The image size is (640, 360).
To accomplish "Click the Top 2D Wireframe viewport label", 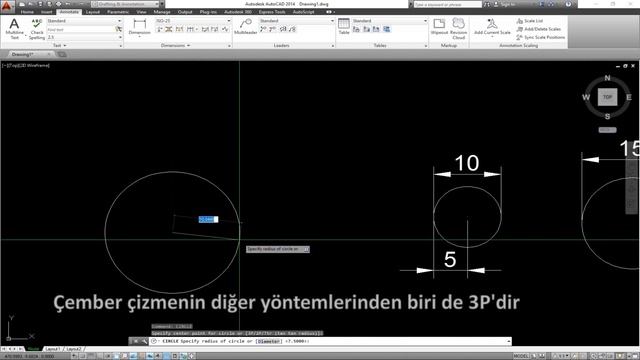I will click(x=26, y=65).
